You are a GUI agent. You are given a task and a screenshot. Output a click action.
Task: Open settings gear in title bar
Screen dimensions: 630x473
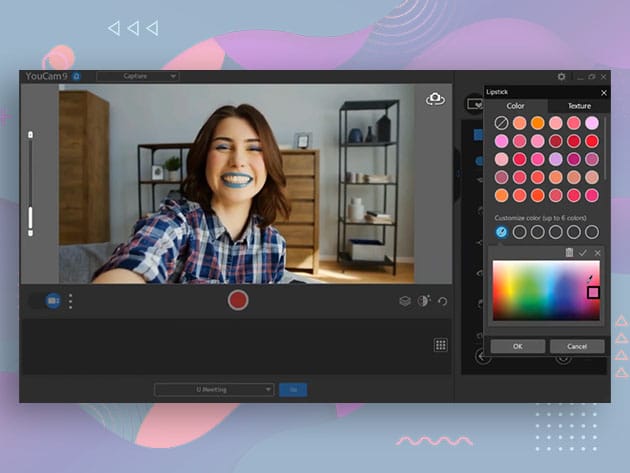[x=561, y=76]
